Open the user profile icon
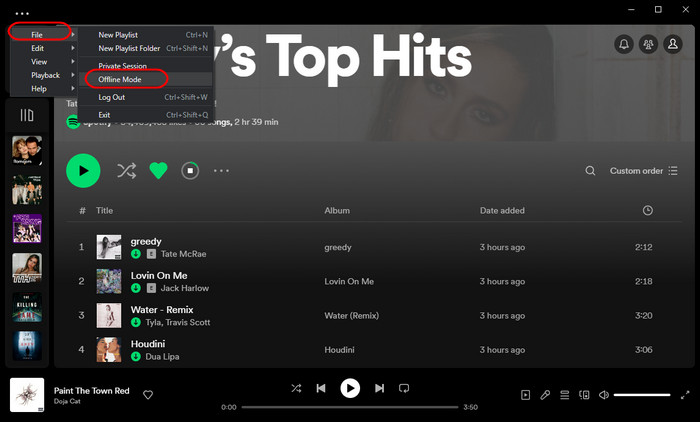Image resolution: width=700 pixels, height=422 pixels. point(673,44)
